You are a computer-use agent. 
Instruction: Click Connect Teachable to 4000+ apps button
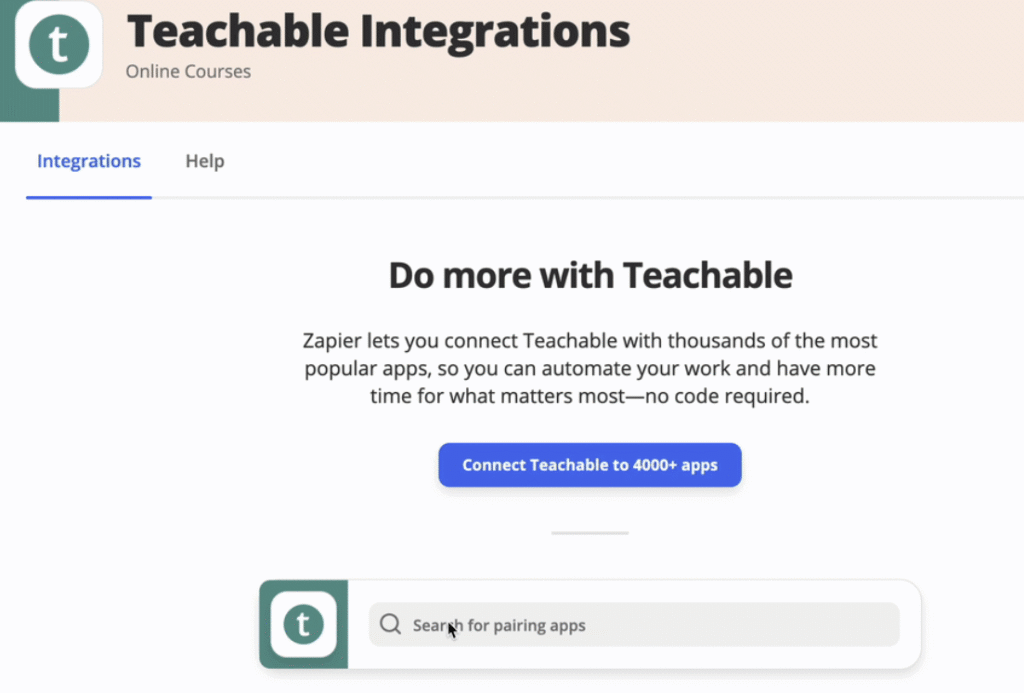(590, 465)
